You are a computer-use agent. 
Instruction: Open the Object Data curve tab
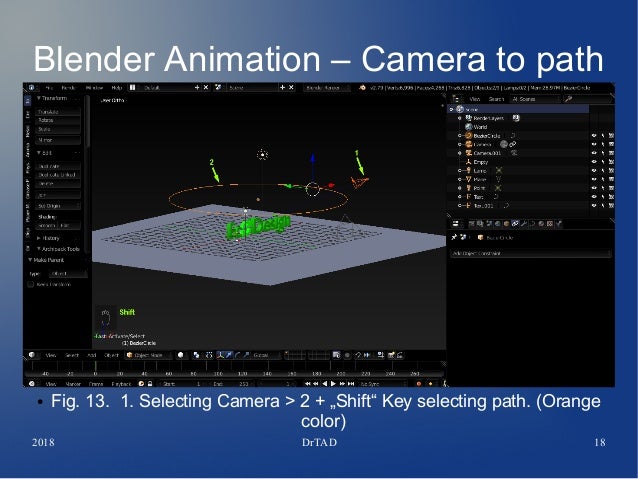532,223
